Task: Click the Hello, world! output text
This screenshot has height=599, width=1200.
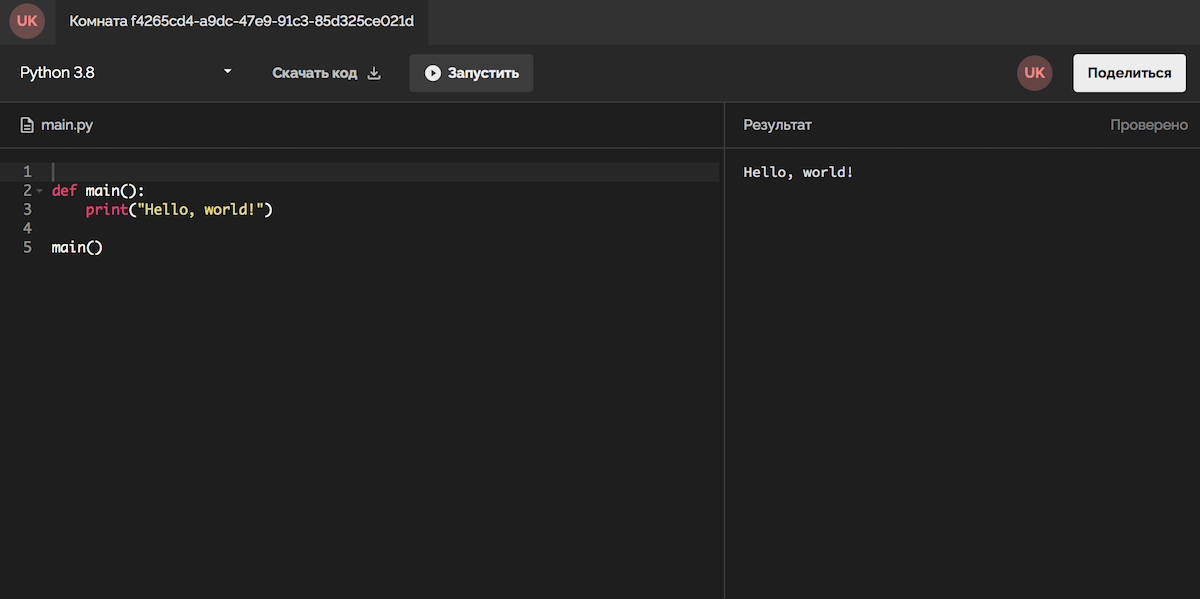Action: coord(798,172)
